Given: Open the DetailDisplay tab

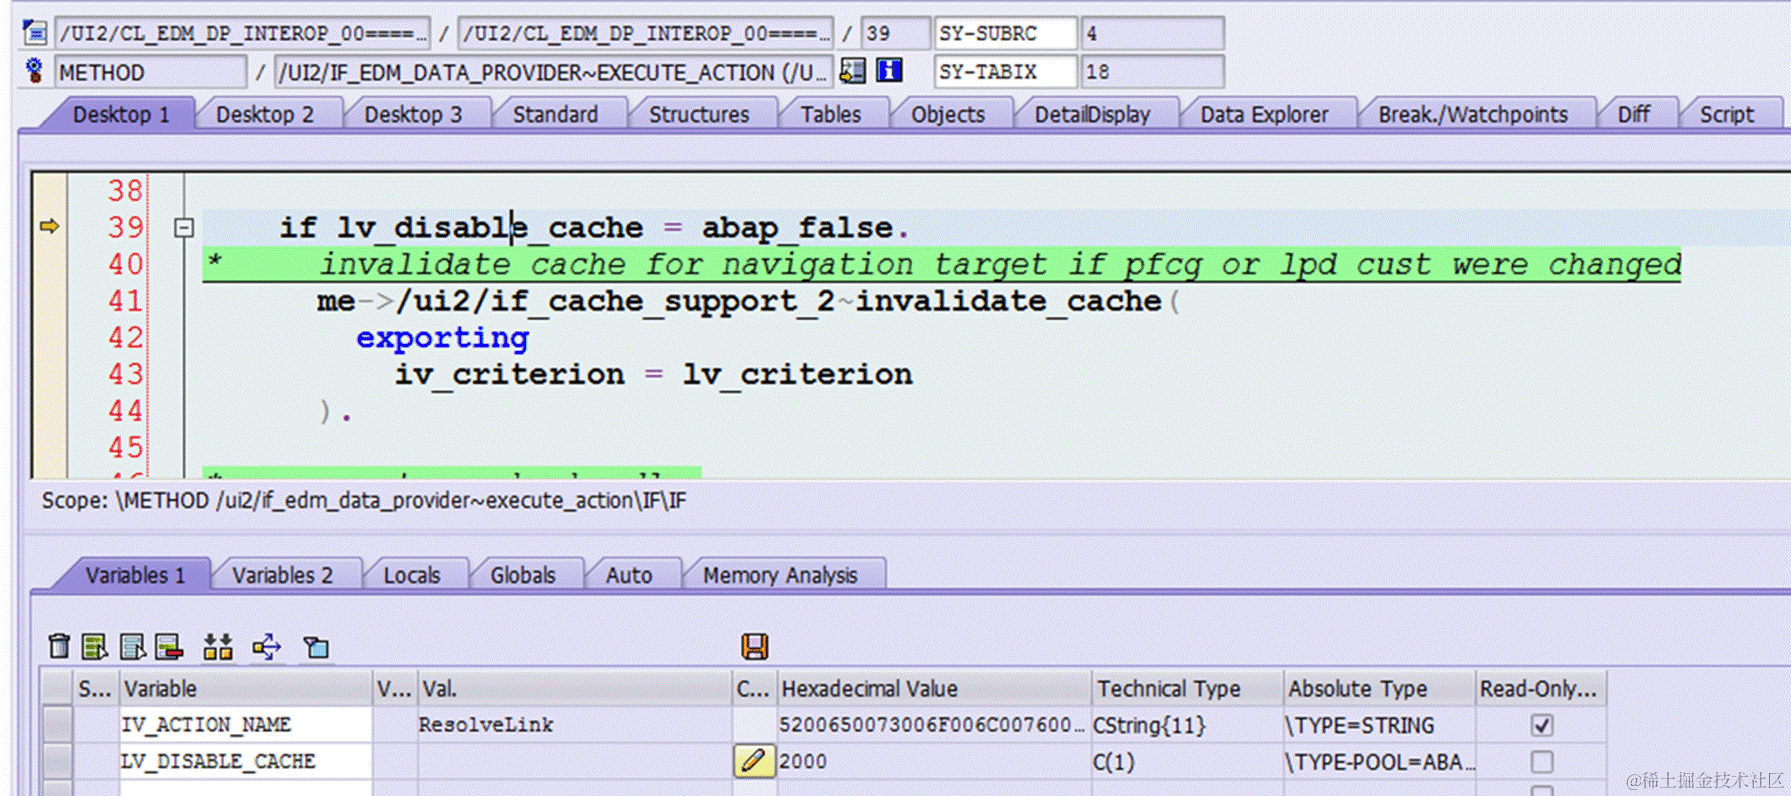Looking at the screenshot, I should 1092,114.
